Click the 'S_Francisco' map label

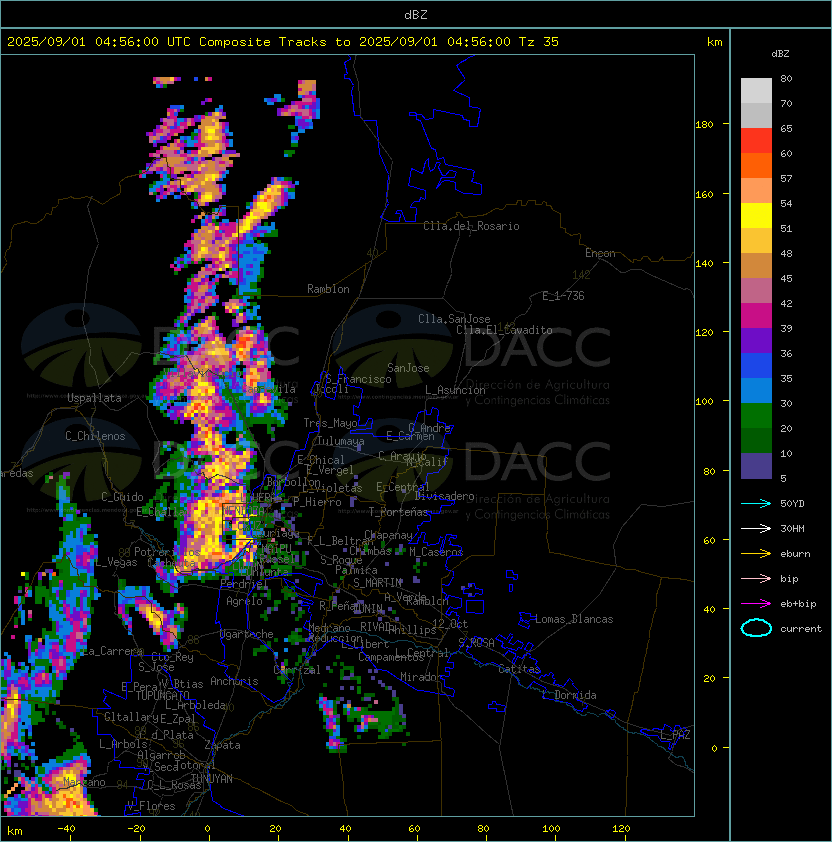pyautogui.click(x=358, y=379)
